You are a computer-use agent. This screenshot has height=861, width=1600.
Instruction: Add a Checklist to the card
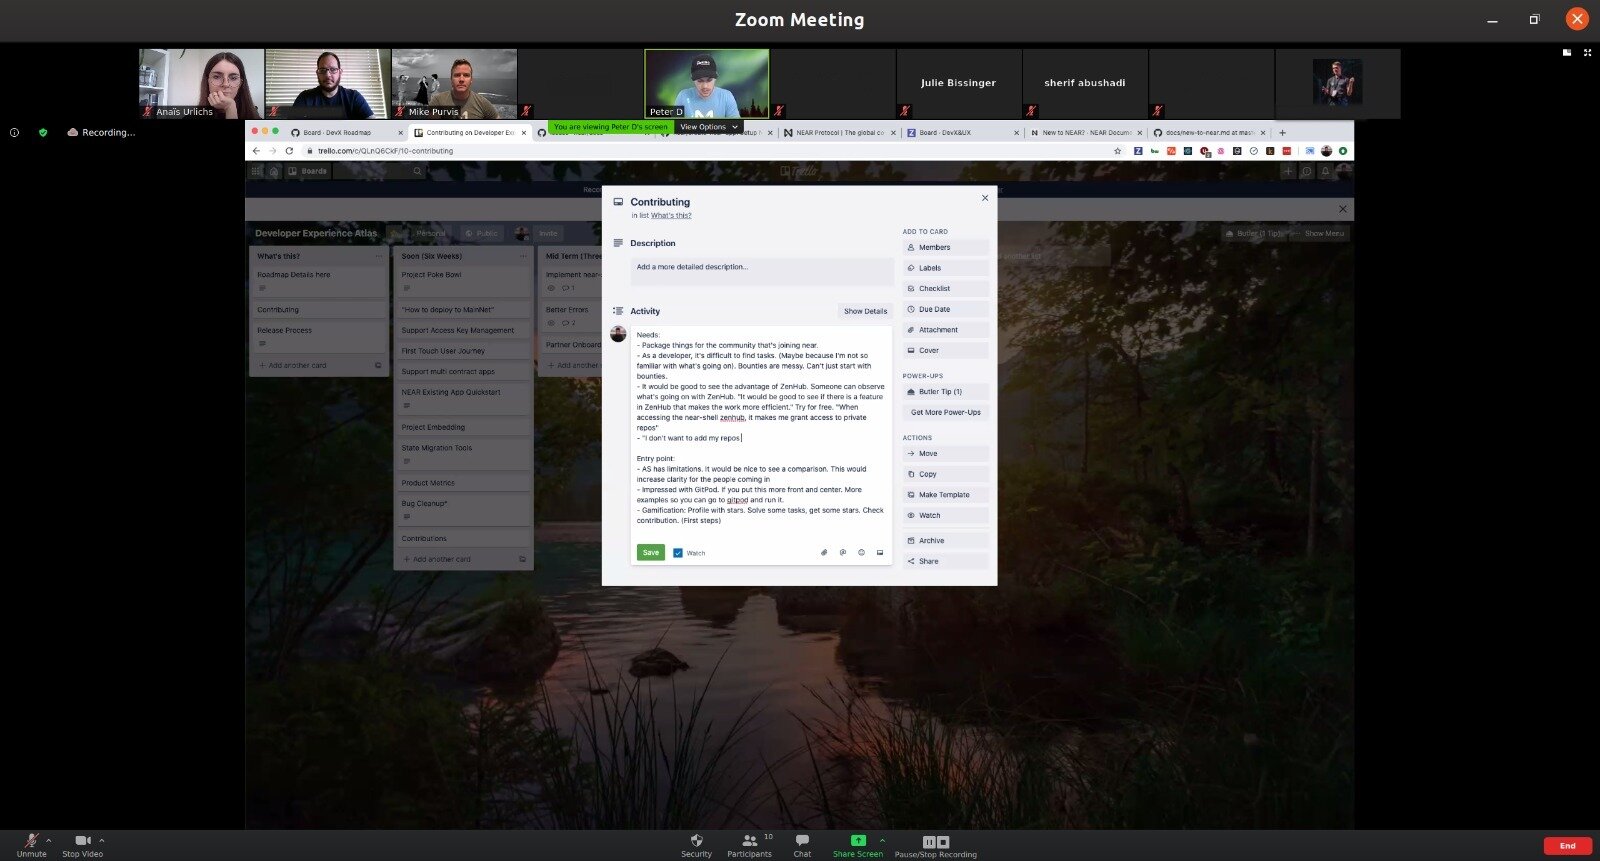(x=946, y=288)
